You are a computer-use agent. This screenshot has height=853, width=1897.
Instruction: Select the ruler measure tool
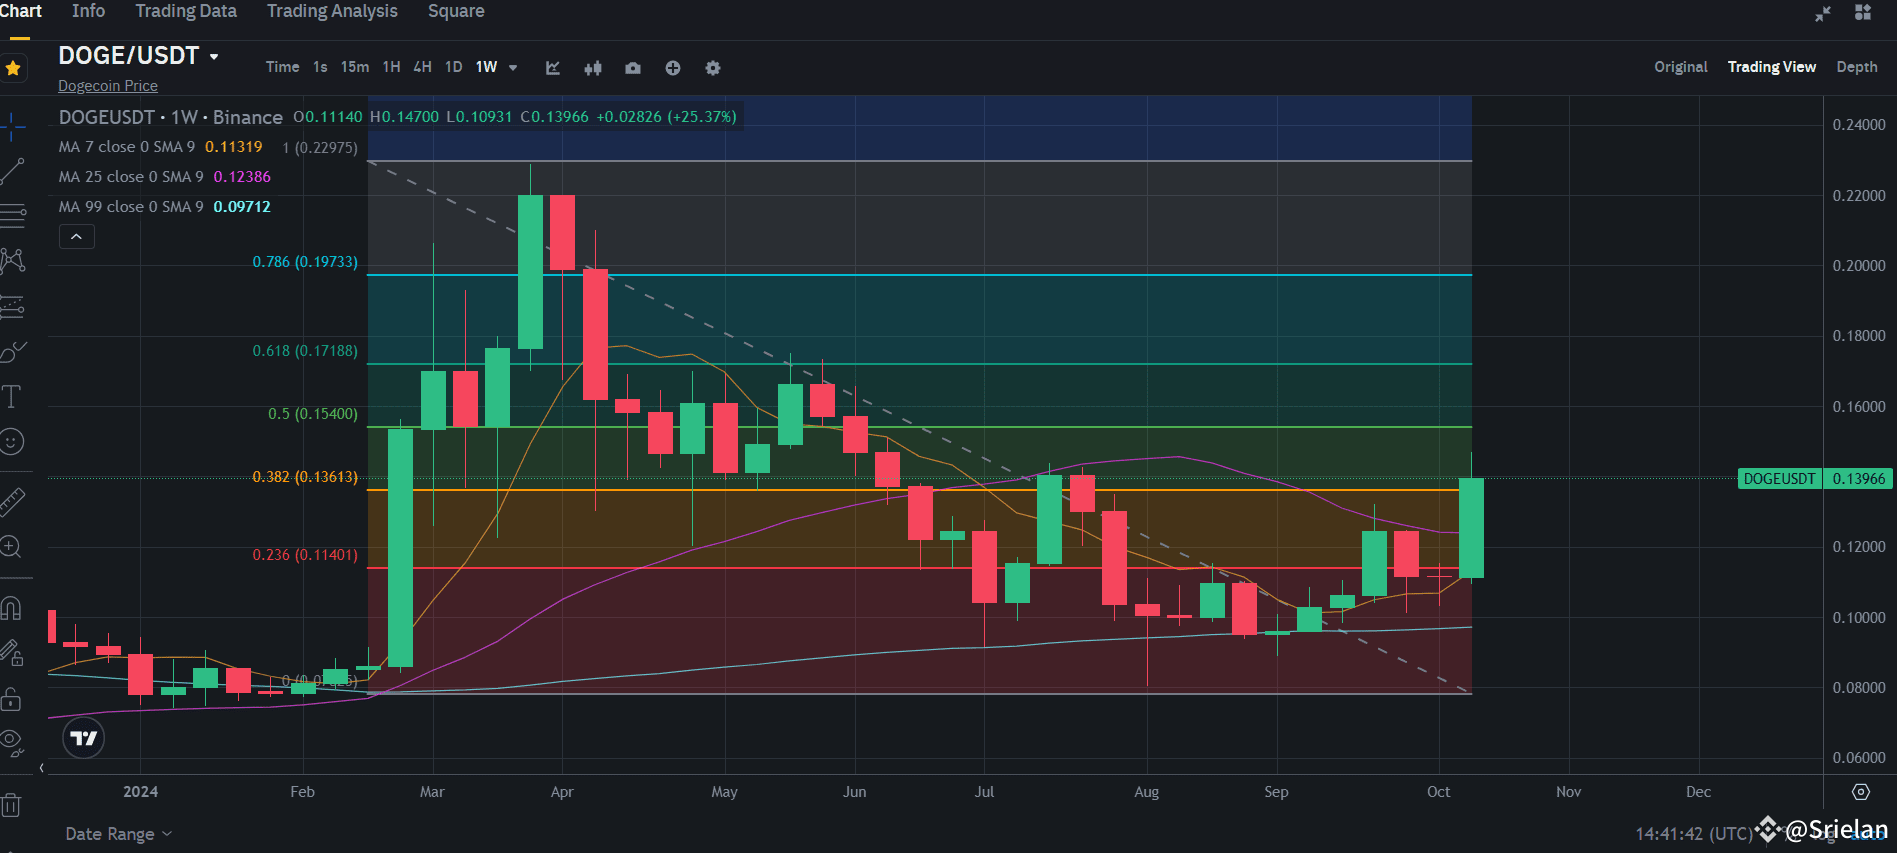coord(13,500)
